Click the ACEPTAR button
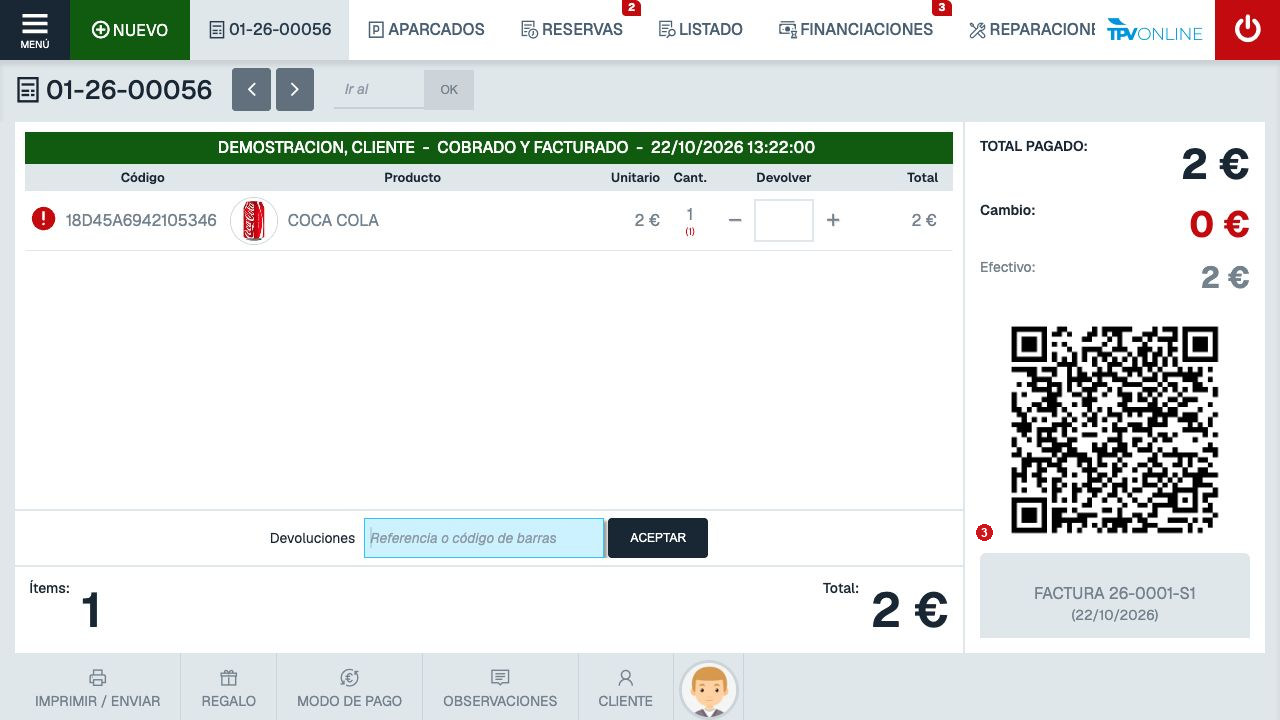 (658, 538)
